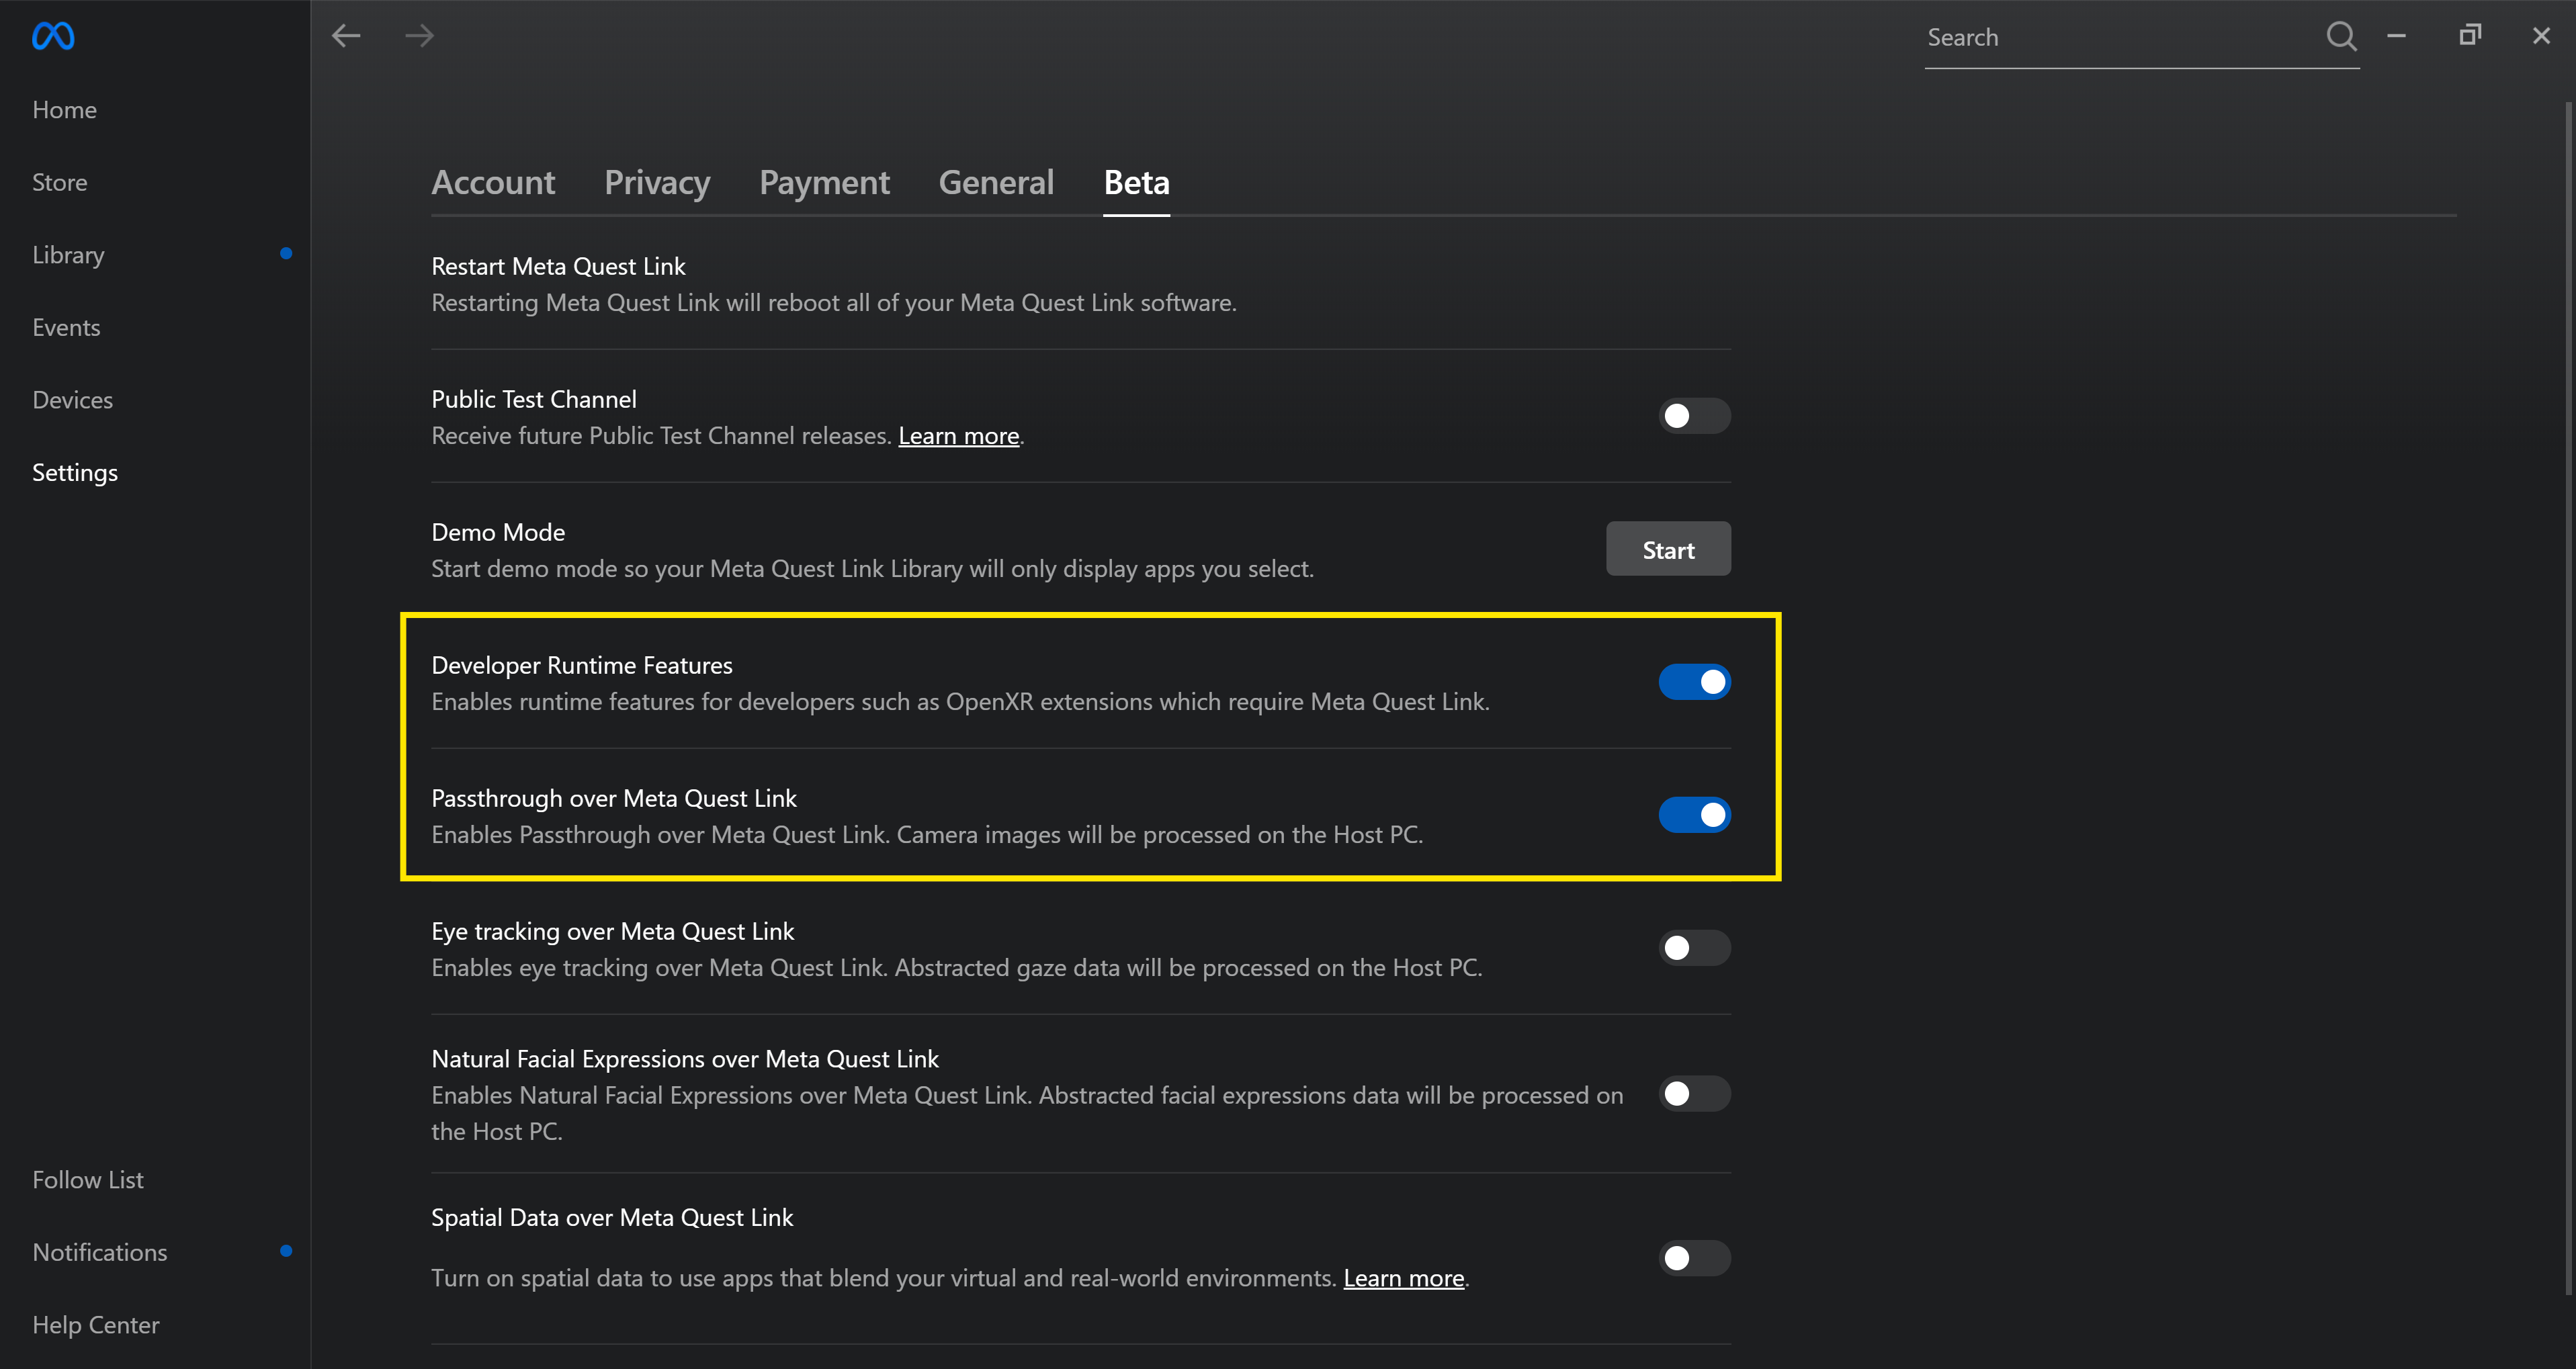Select the Beta tab

1136,182
